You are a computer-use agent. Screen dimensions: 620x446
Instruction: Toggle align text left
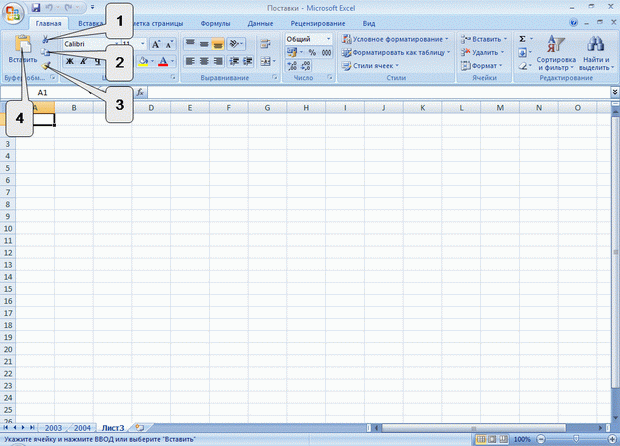click(190, 61)
